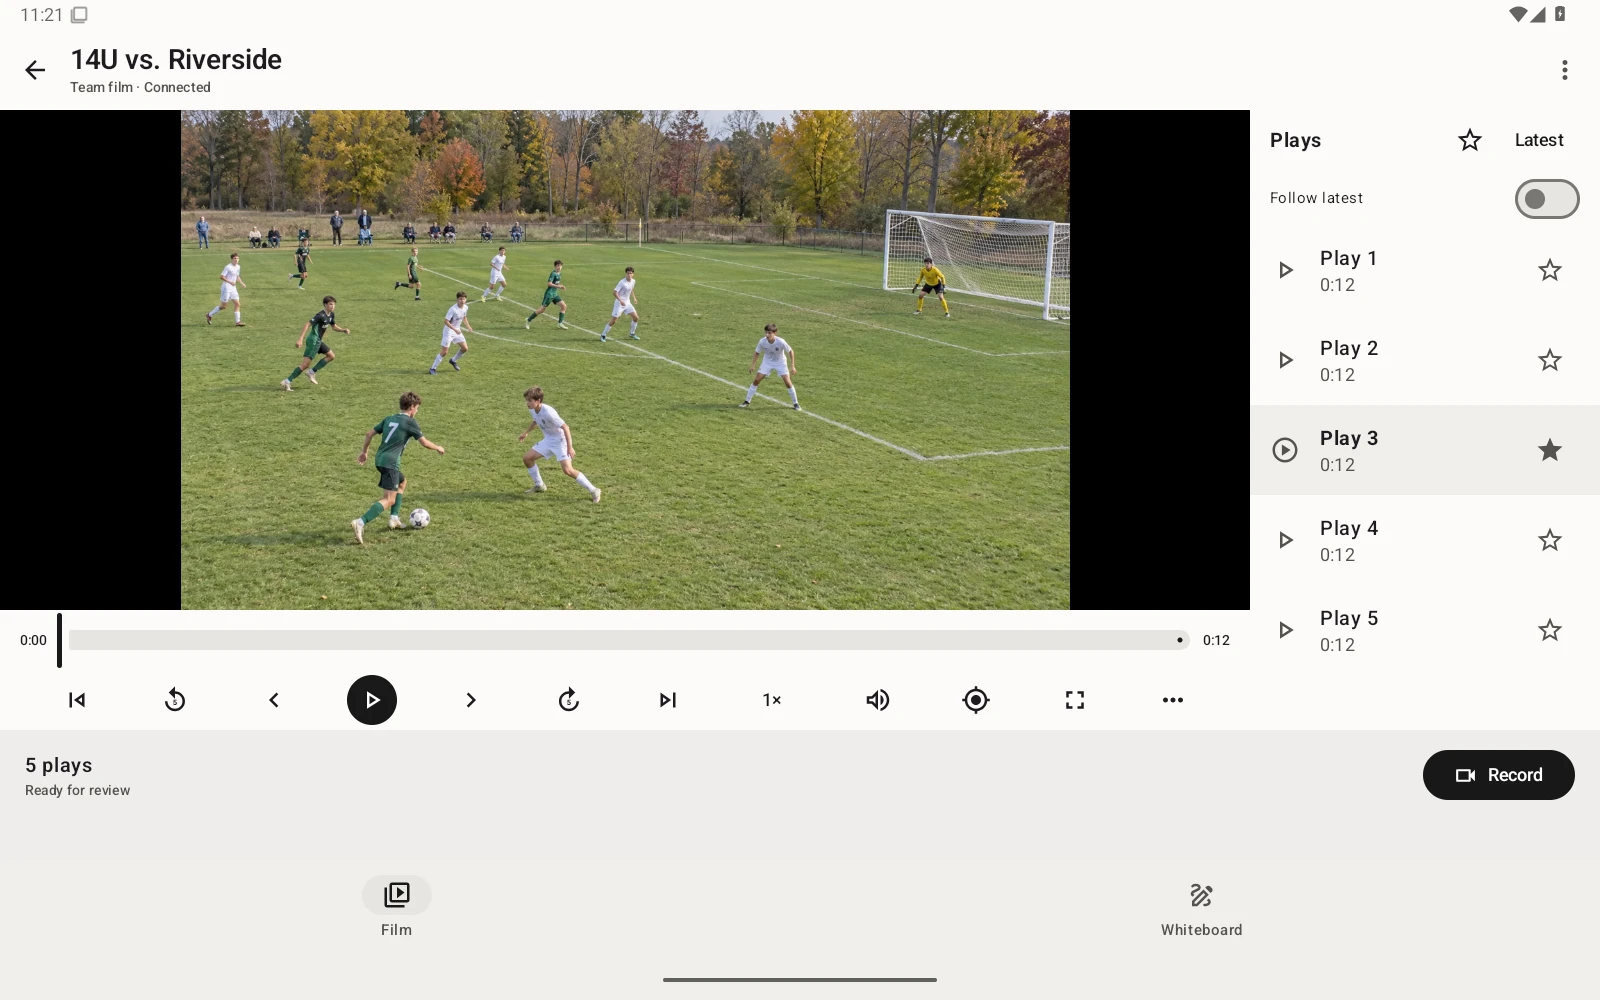1600x1000 pixels.
Task: Go back with the arrow icon
Action: tap(35, 70)
